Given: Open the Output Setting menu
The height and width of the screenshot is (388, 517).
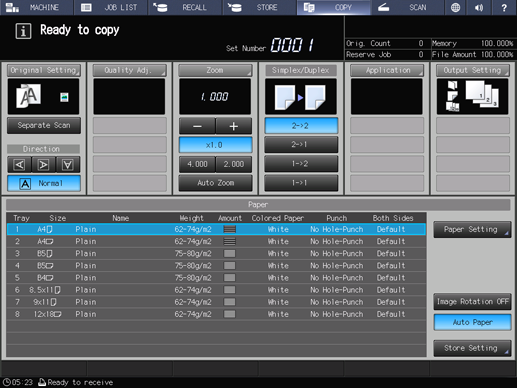Looking at the screenshot, I should coord(473,70).
